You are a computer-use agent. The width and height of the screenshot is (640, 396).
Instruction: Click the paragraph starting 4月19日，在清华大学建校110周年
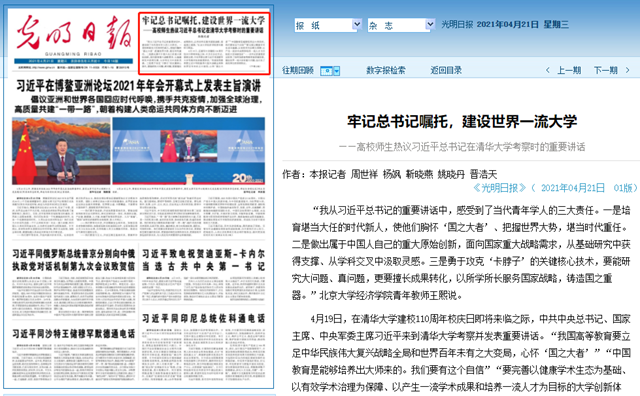point(461,353)
